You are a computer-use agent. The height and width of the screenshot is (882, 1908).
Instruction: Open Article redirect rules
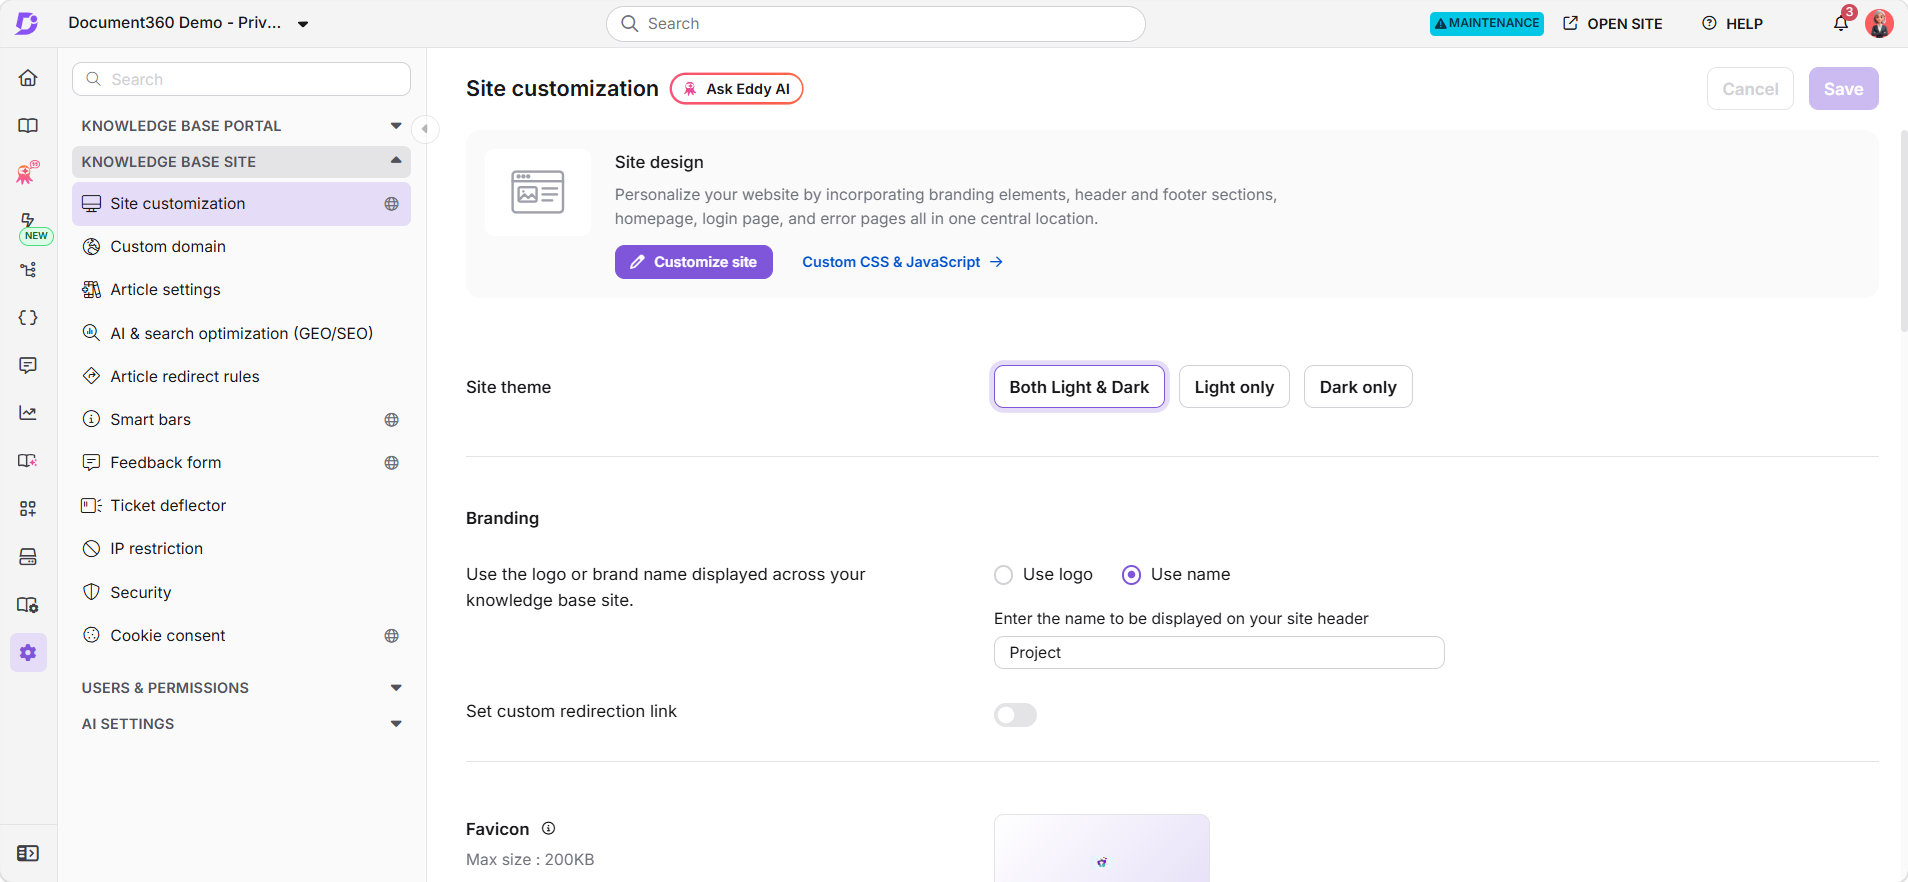pyautogui.click(x=241, y=377)
